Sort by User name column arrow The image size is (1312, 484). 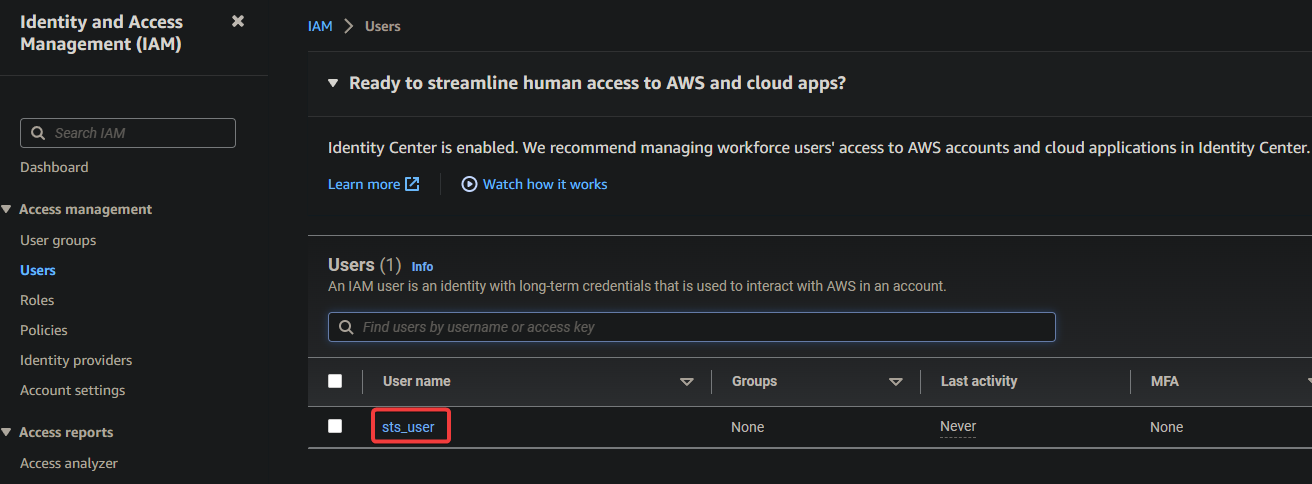687,382
